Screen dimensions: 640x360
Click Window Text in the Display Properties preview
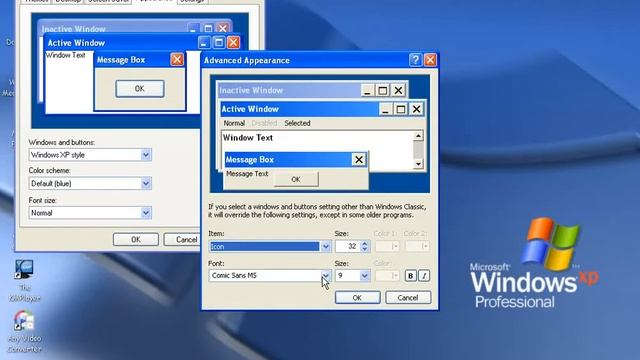coord(65,55)
